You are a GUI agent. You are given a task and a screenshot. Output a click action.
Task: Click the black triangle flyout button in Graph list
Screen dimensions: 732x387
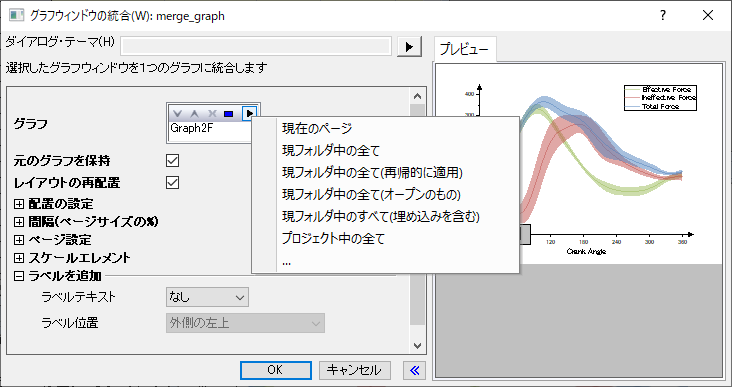pyautogui.click(x=250, y=113)
